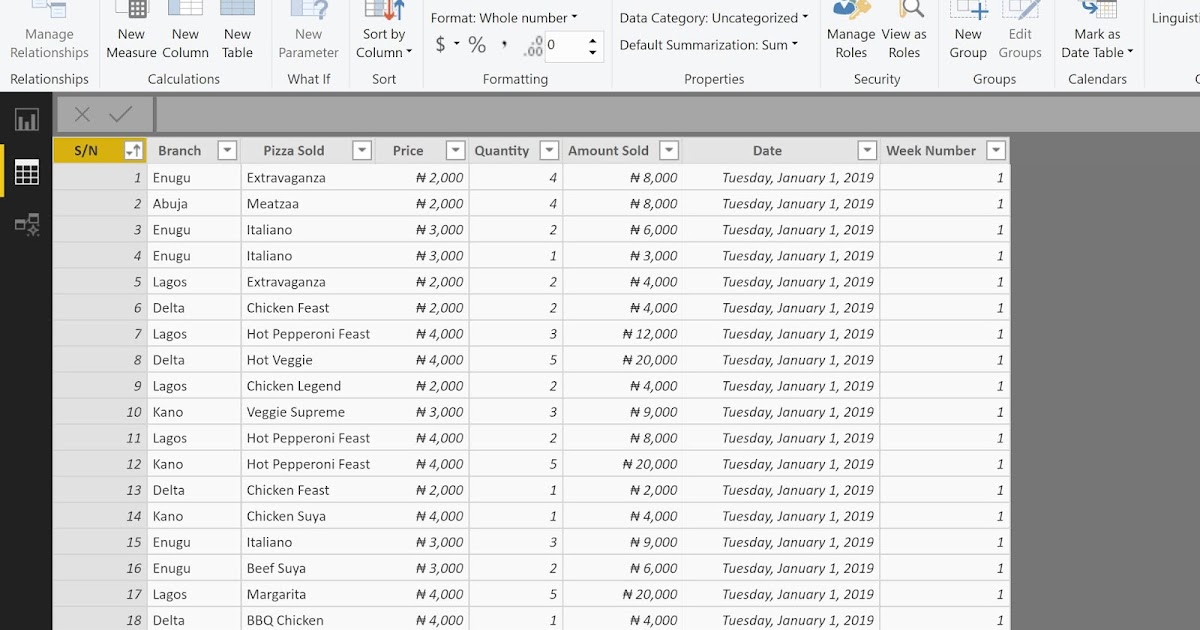Screen dimensions: 1200x630
Task: Click row 1 Extravaganza cell
Action: [x=308, y=178]
